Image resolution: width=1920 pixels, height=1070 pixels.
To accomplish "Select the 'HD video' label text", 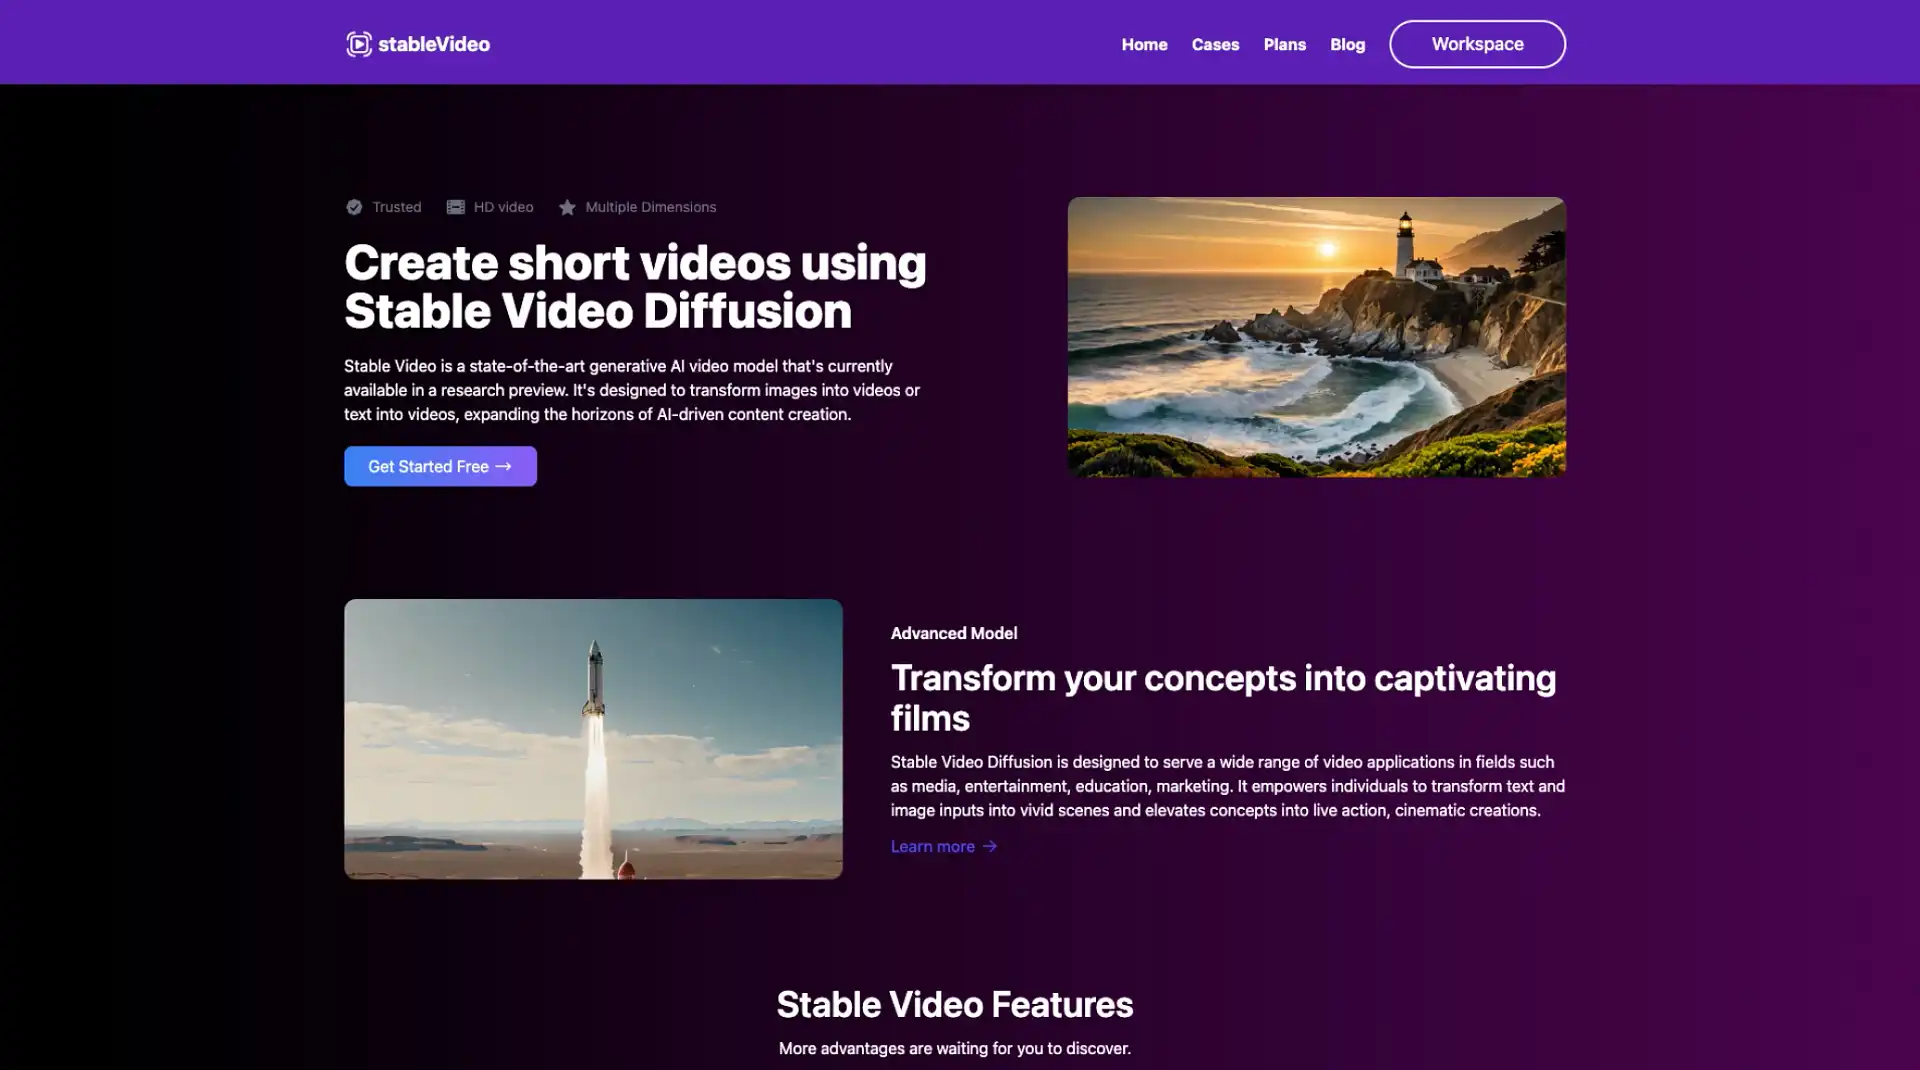I will pos(503,207).
